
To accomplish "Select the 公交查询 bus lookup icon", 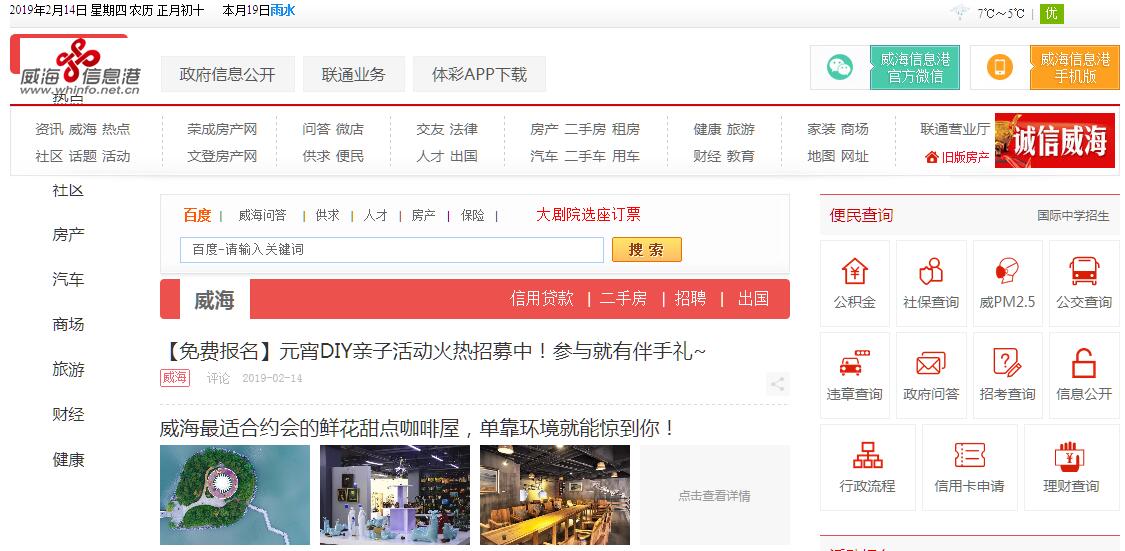I will point(1084,272).
